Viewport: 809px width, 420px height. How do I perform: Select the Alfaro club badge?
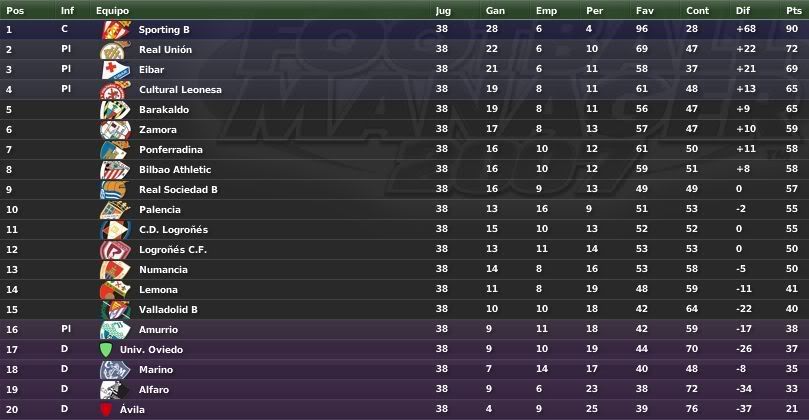pos(116,390)
